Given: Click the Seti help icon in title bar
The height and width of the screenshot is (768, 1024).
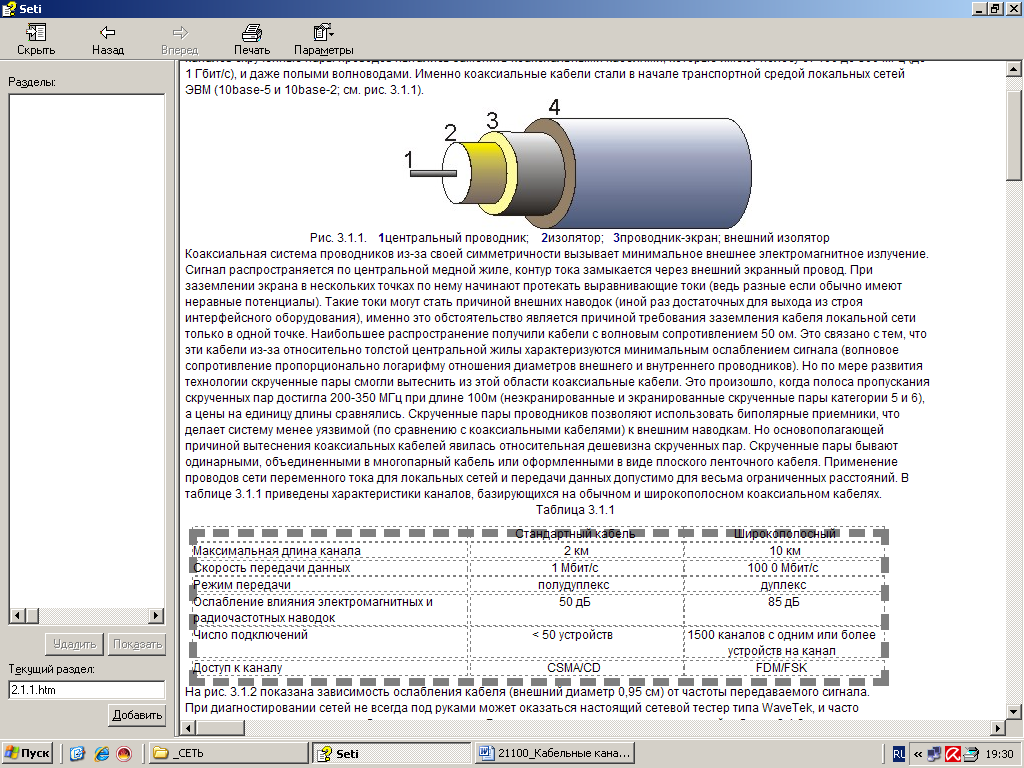Looking at the screenshot, I should coord(9,9).
